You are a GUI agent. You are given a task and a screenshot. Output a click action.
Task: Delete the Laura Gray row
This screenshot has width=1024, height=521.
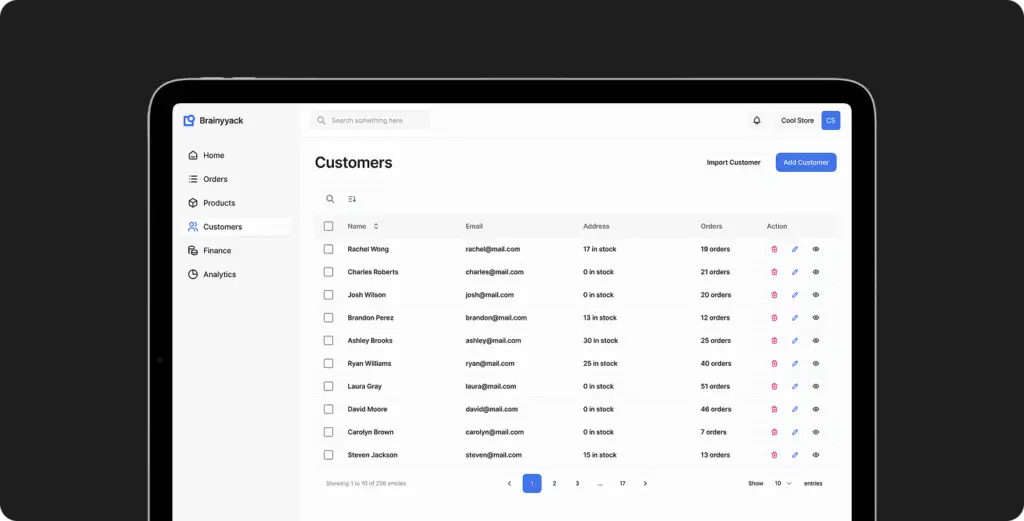774,386
